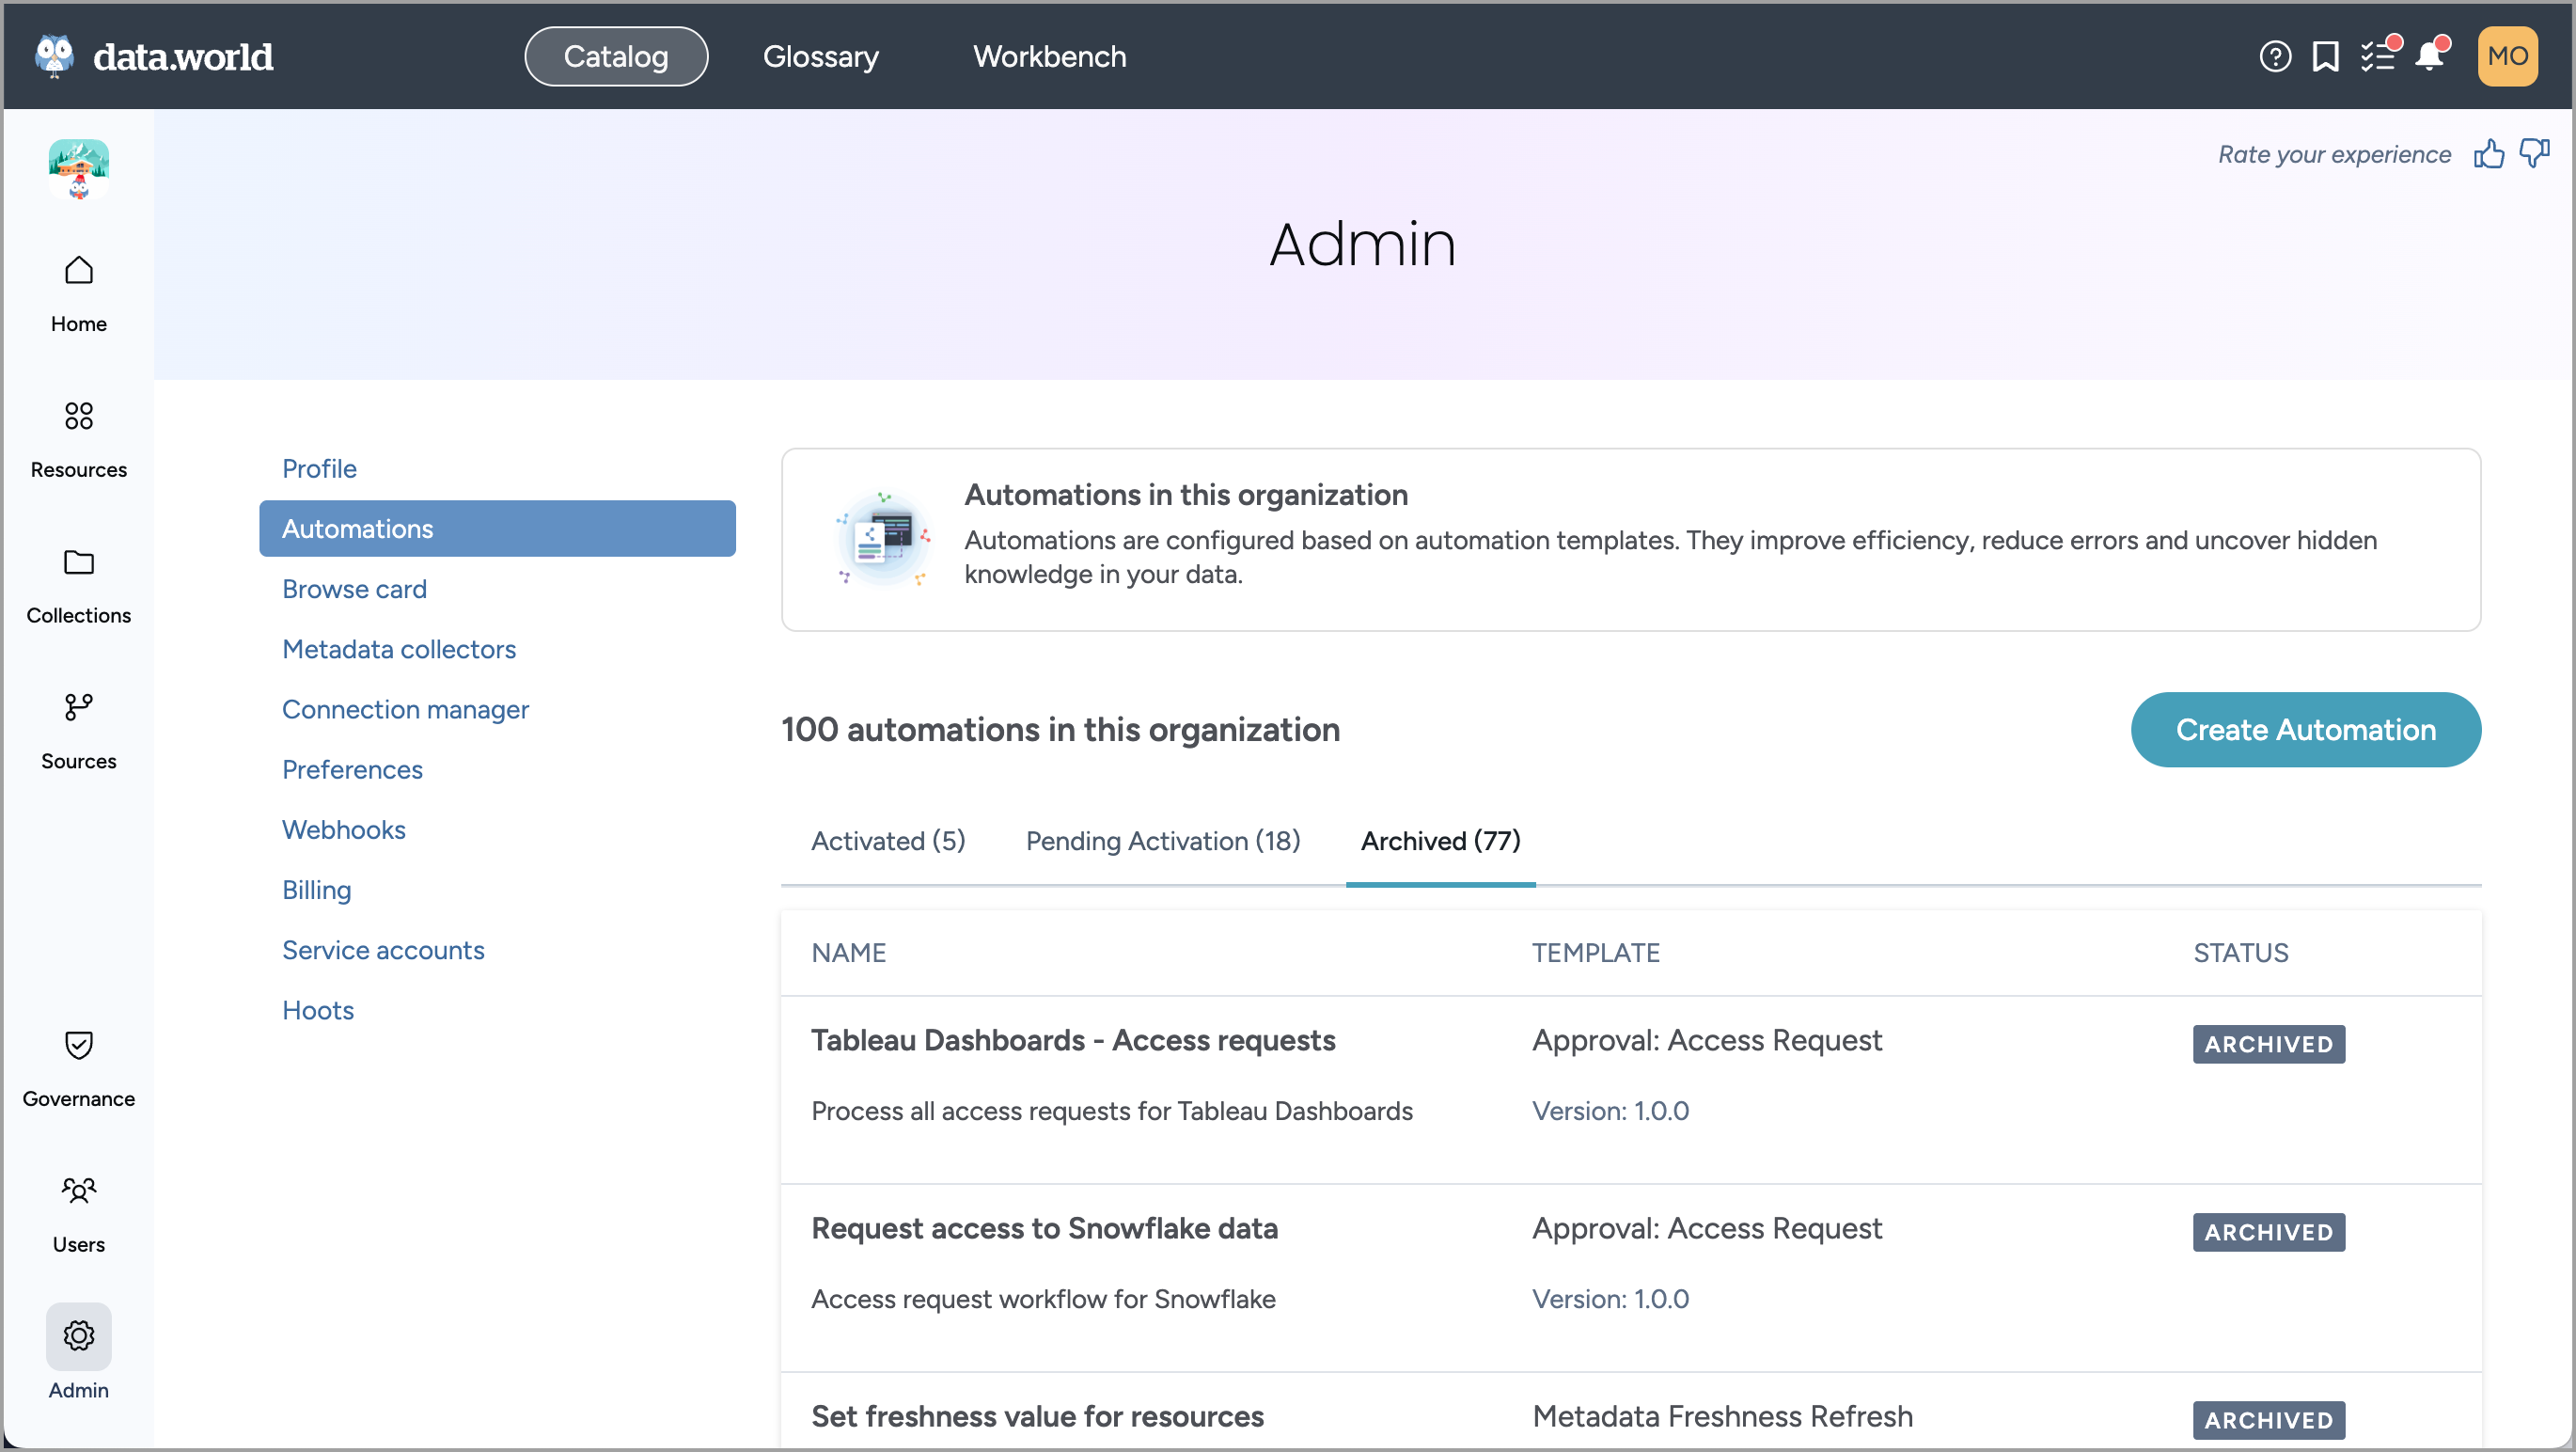Open the Tableau Dashboards - Access requests automation

click(1072, 1040)
